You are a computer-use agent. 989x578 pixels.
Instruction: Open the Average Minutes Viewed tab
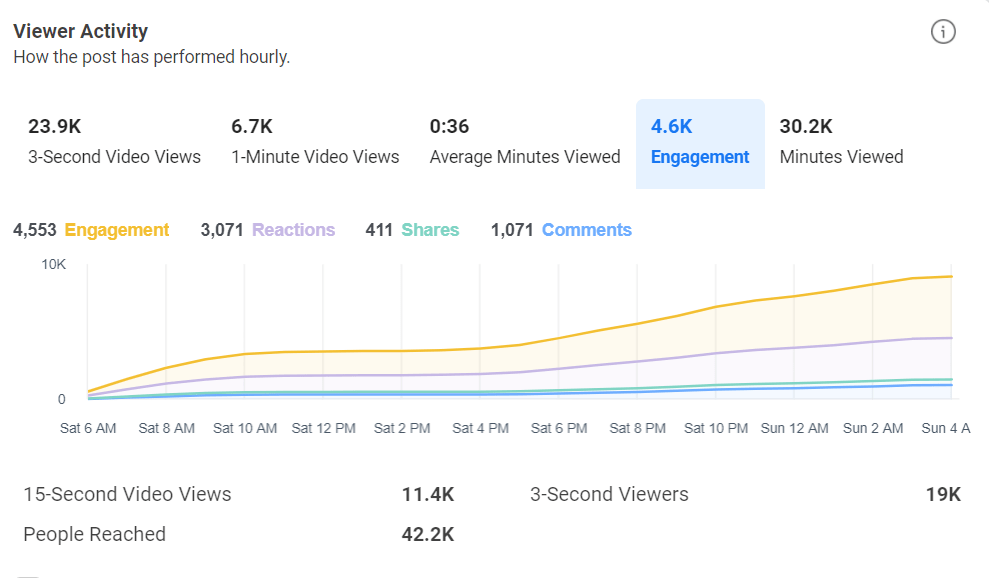click(x=524, y=143)
